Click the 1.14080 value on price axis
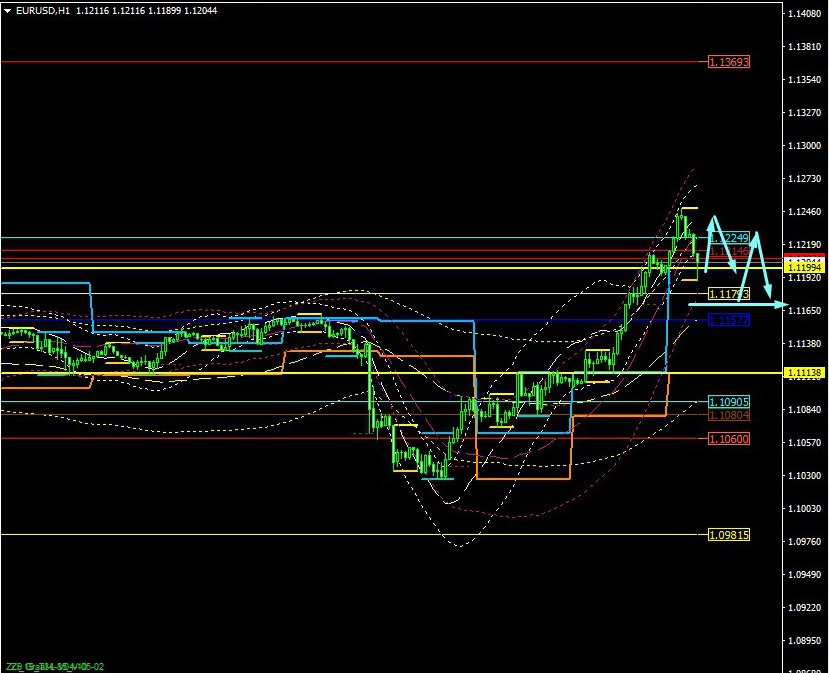 (x=805, y=14)
